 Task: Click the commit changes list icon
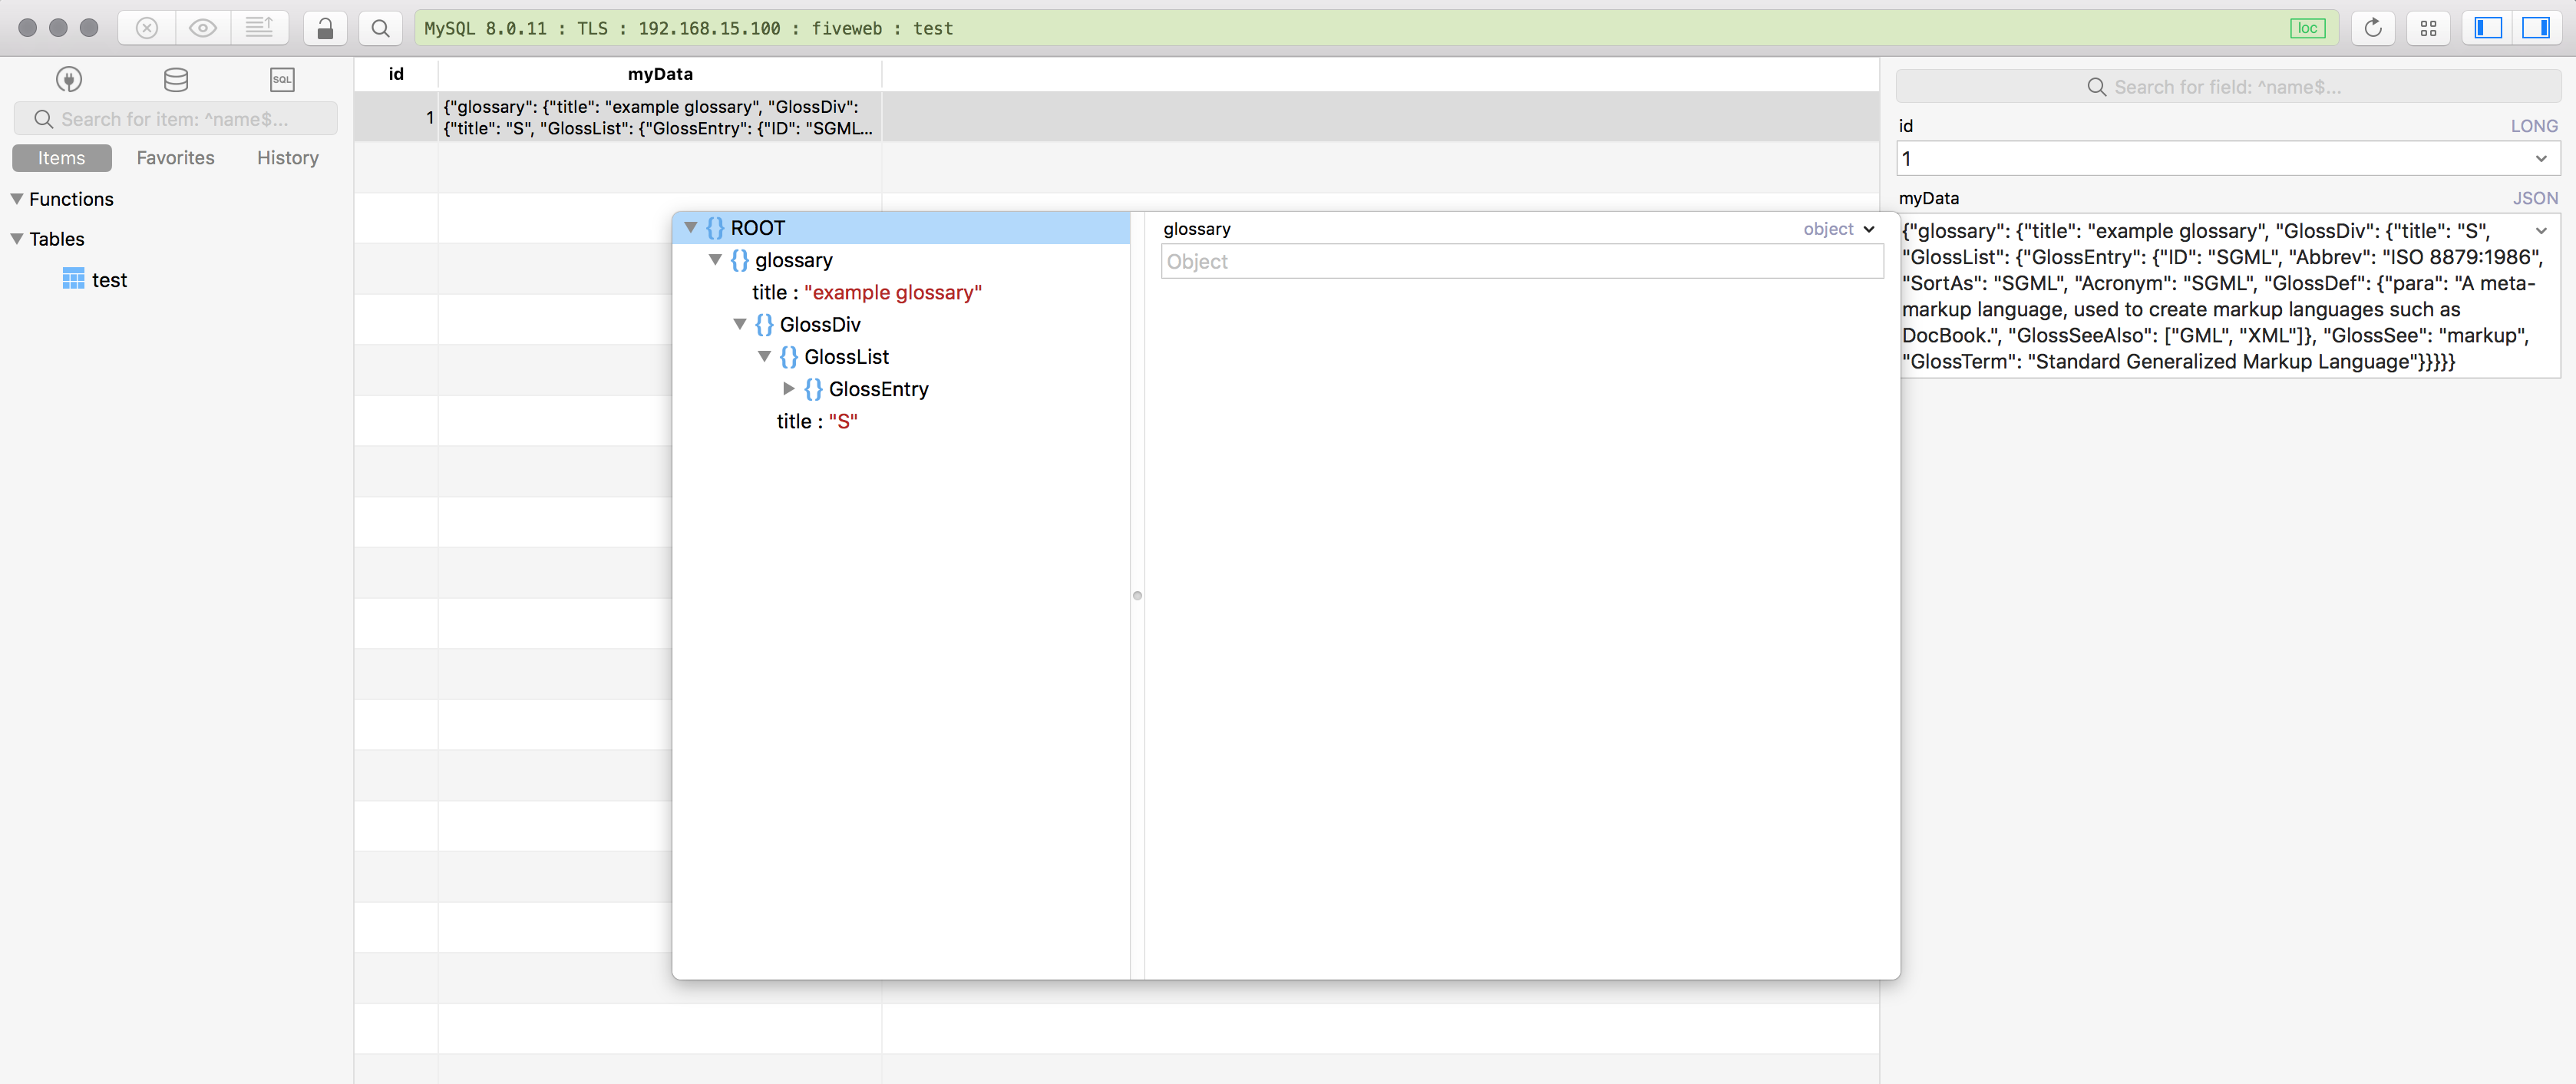click(x=260, y=28)
